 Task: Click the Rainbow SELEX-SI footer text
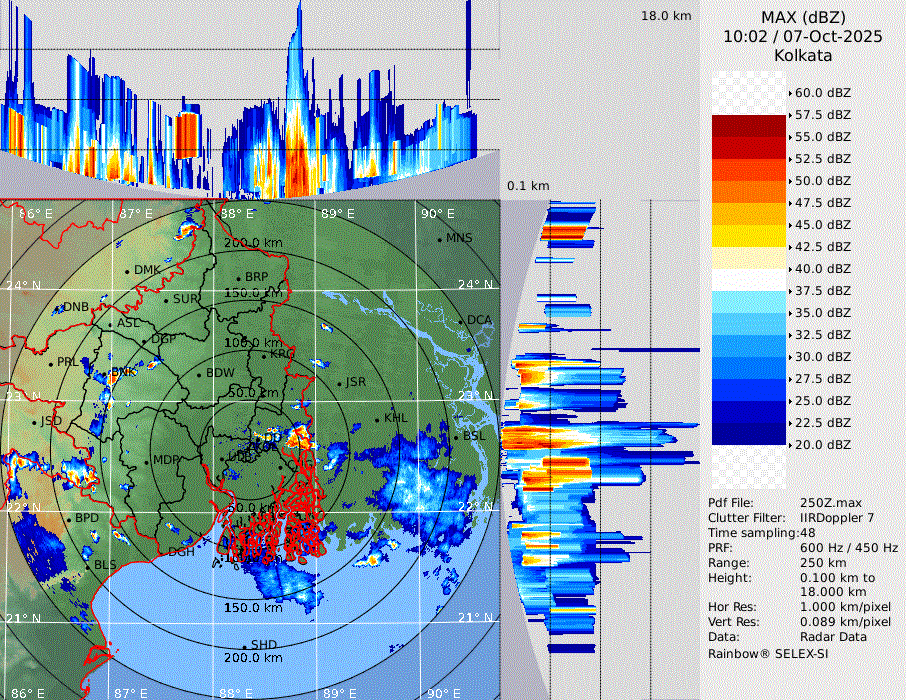tap(768, 653)
